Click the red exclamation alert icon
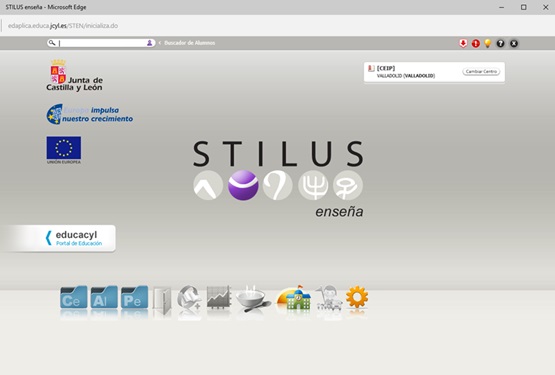Image resolution: width=555 pixels, height=375 pixels. pyautogui.click(x=476, y=43)
